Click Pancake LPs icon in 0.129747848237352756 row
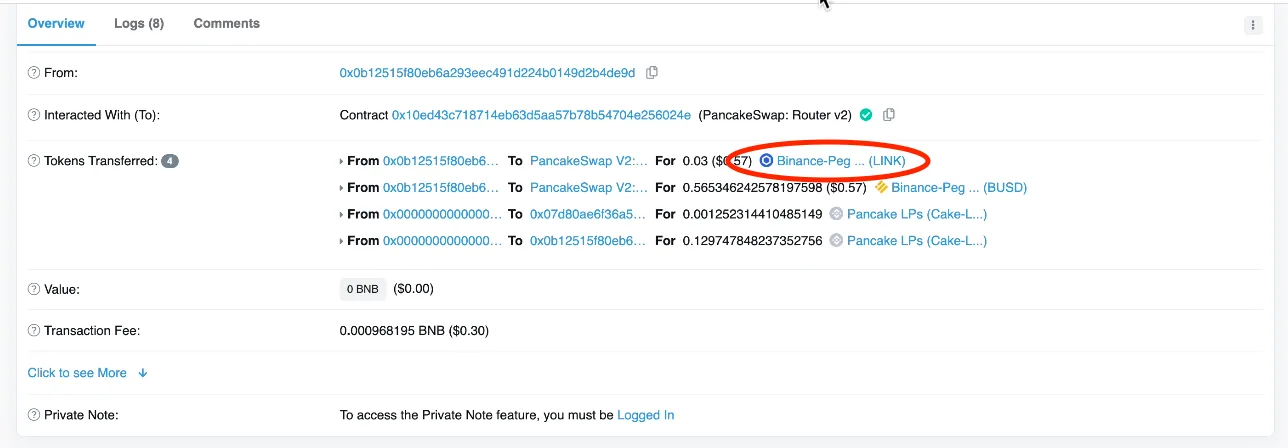 837,241
